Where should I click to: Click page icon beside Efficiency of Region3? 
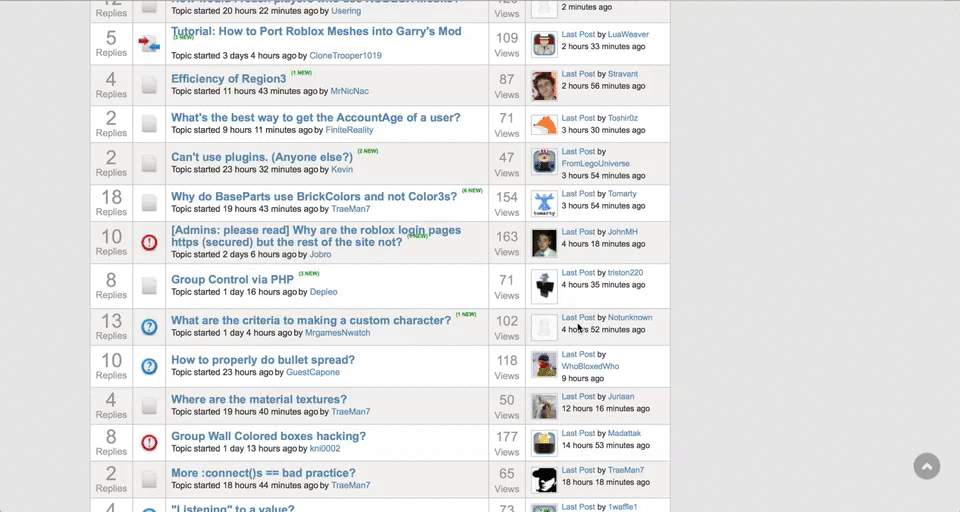pos(149,85)
